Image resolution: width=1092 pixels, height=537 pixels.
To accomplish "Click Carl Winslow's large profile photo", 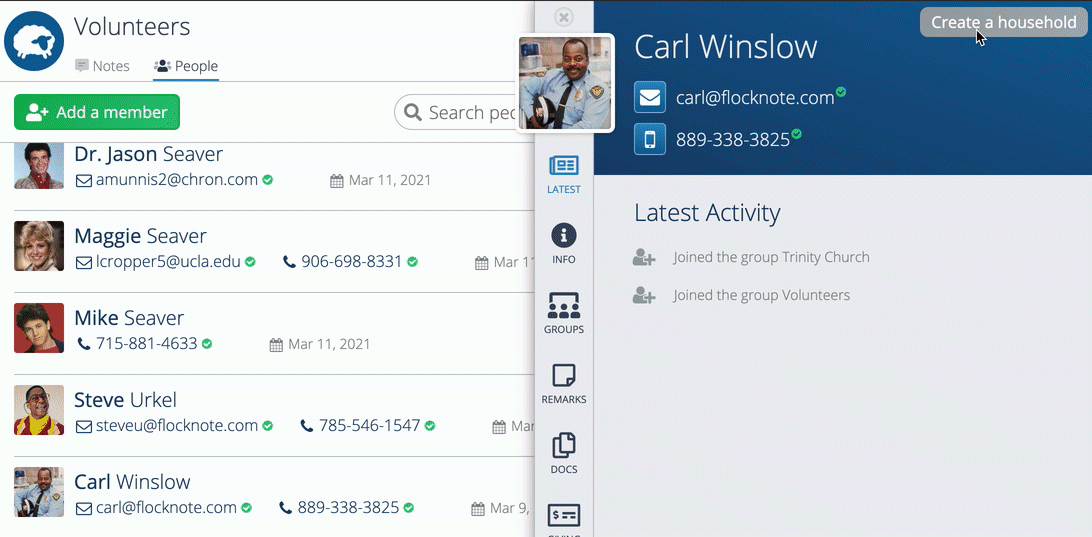I will coord(565,83).
